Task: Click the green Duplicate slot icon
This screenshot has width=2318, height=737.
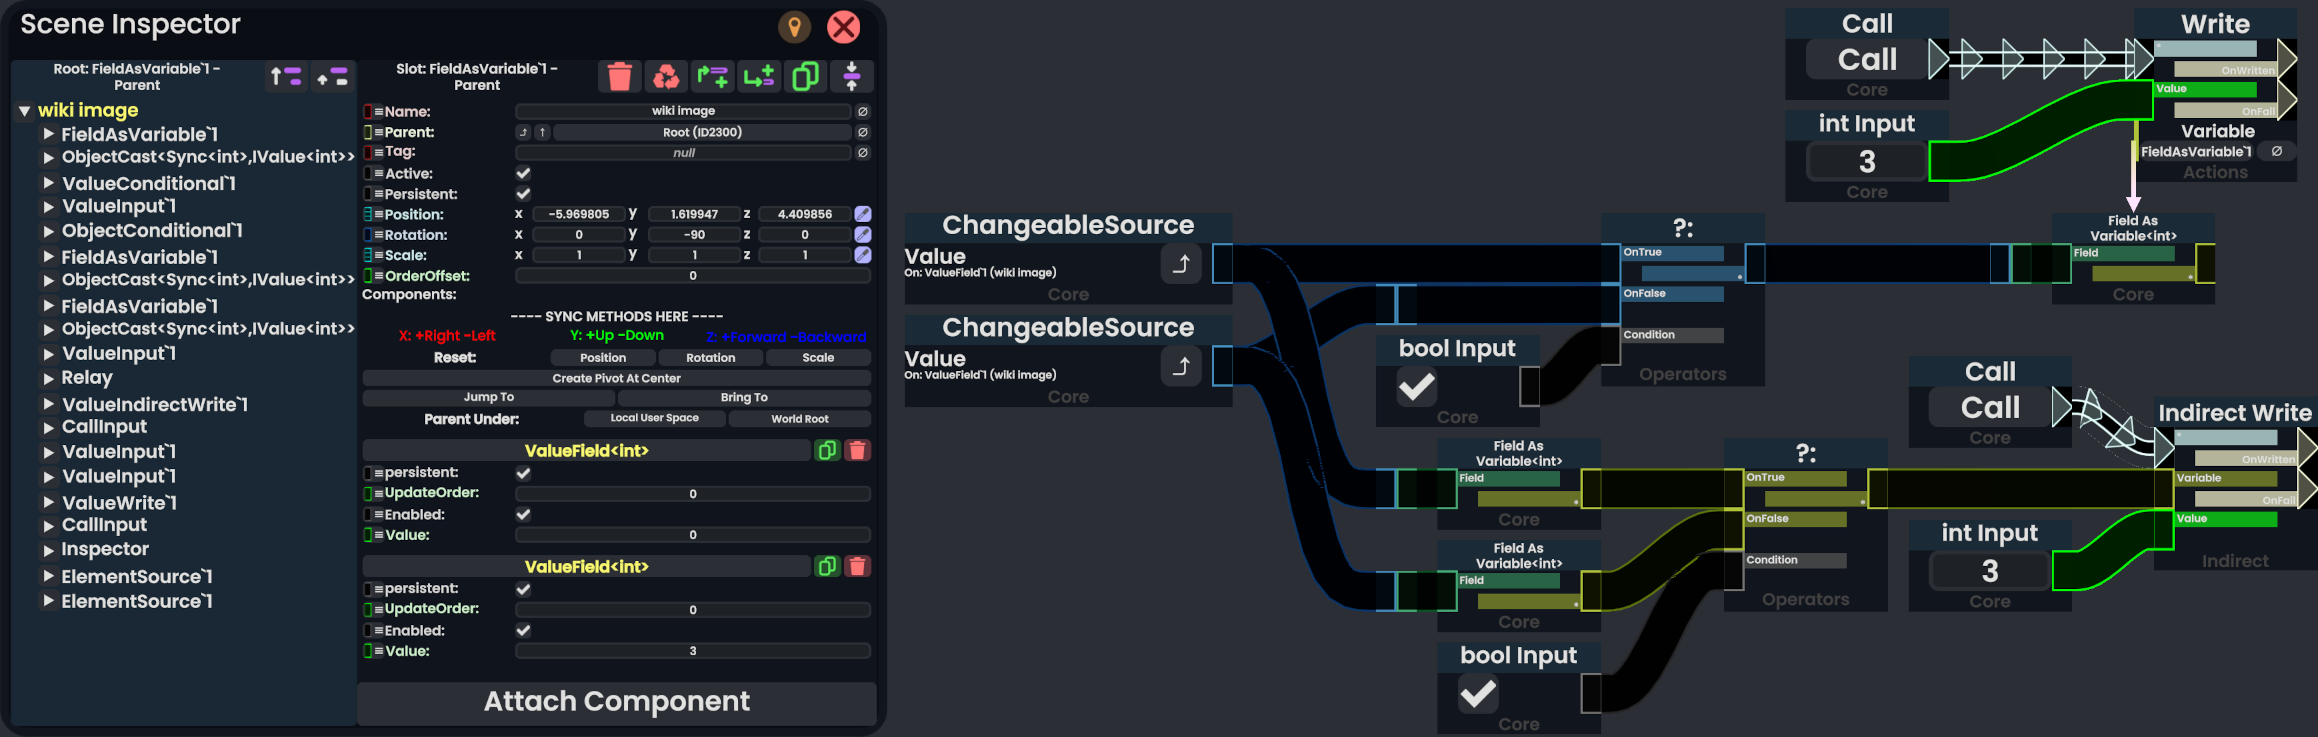Action: click(x=805, y=76)
